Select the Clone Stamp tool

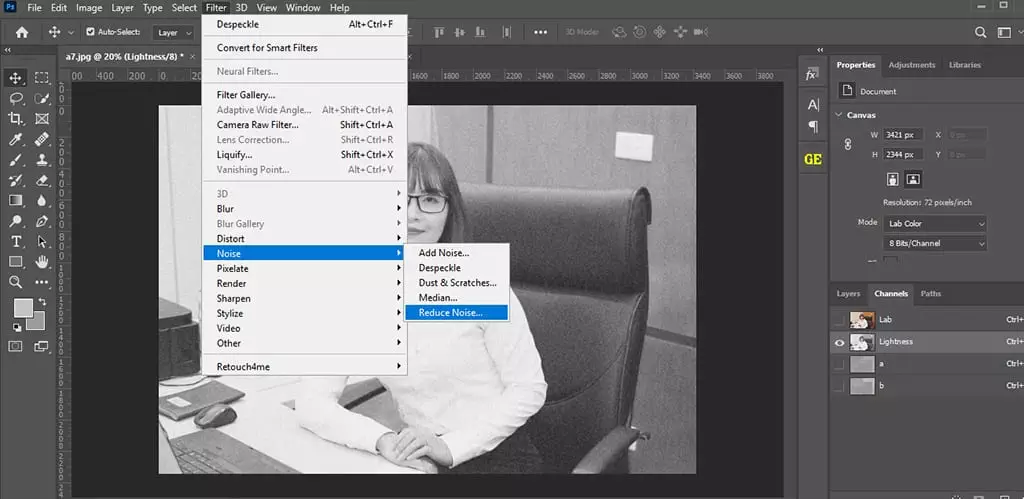pos(42,160)
